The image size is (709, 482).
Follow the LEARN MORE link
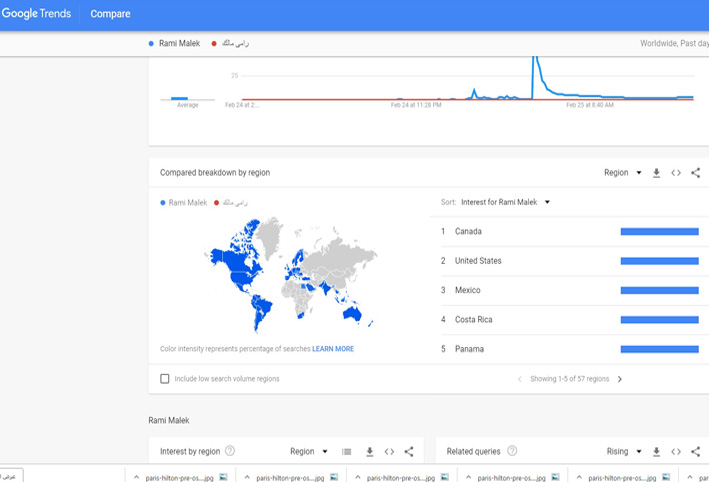pos(333,349)
